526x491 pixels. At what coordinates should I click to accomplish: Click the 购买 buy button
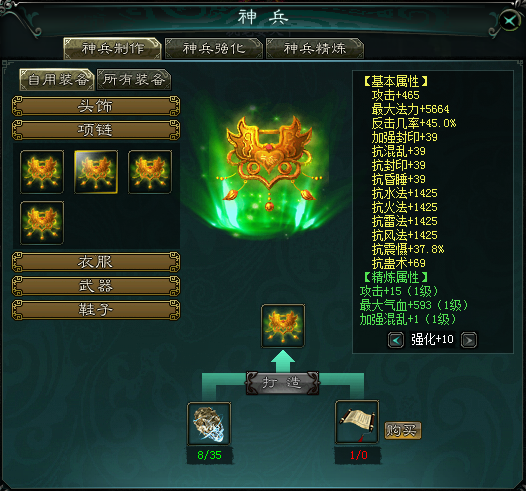(x=402, y=430)
